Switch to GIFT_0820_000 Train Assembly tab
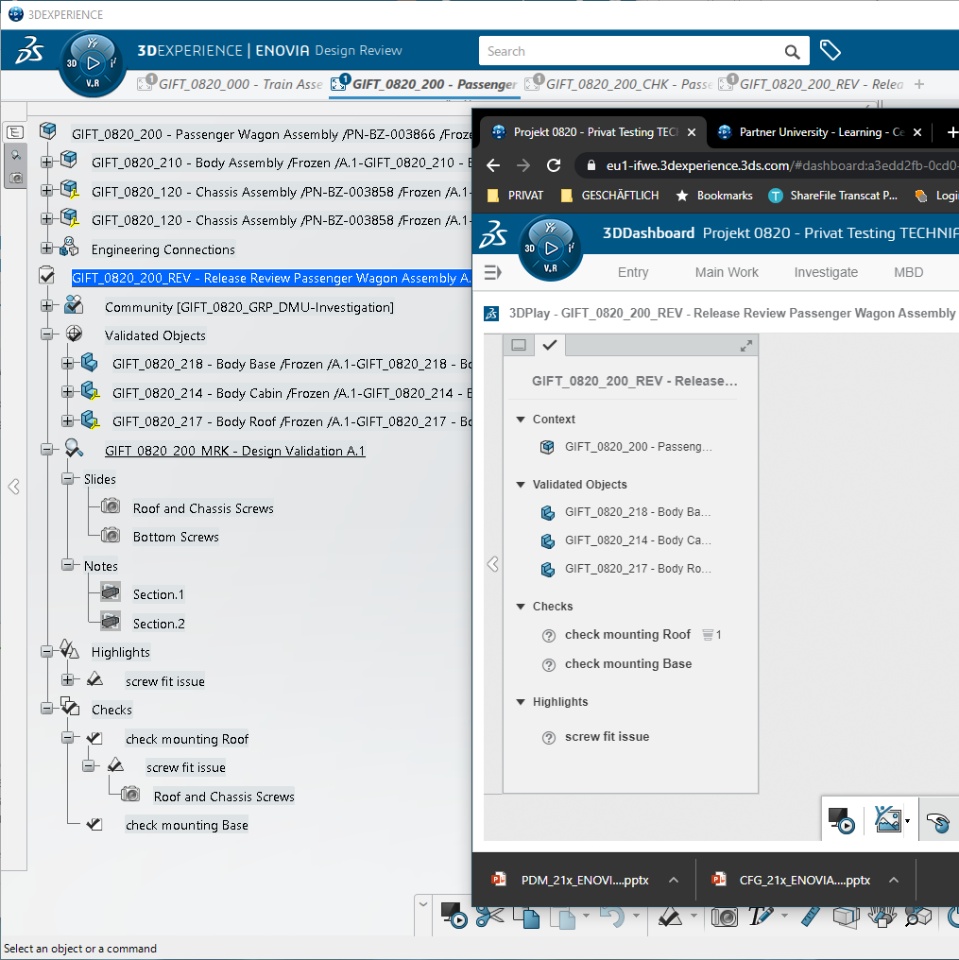Image resolution: width=959 pixels, height=960 pixels. pyautogui.click(x=231, y=84)
